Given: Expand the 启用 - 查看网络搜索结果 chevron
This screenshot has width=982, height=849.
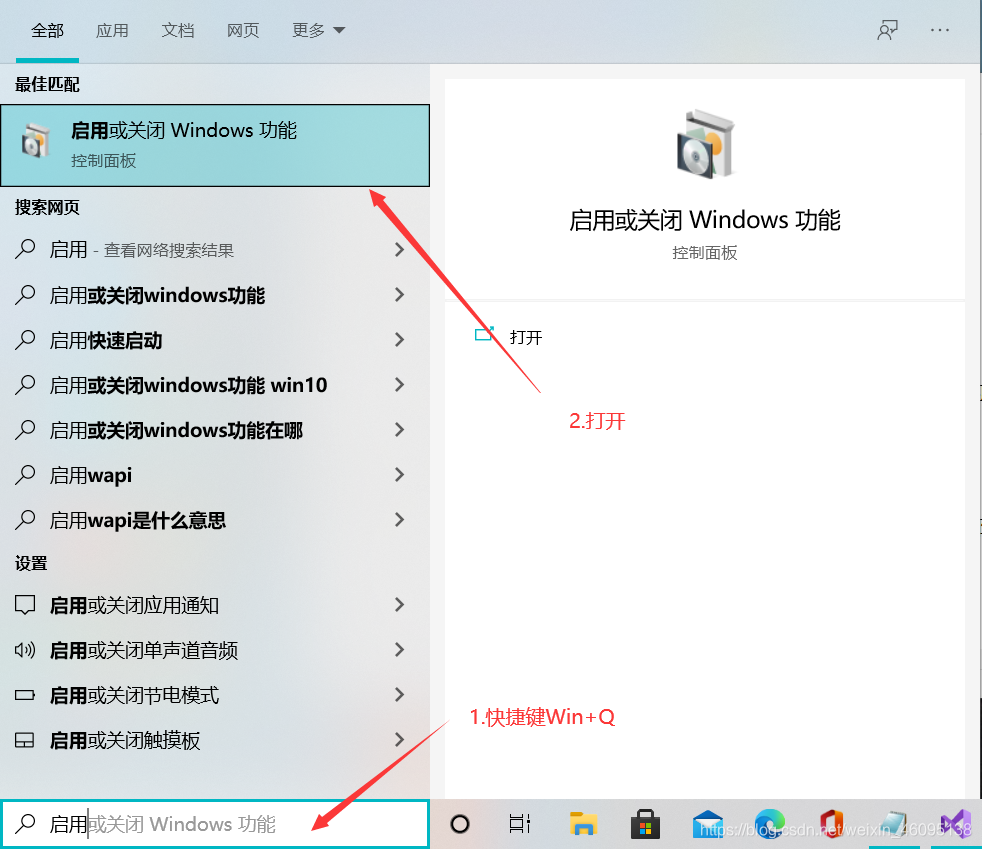Looking at the screenshot, I should tap(399, 250).
